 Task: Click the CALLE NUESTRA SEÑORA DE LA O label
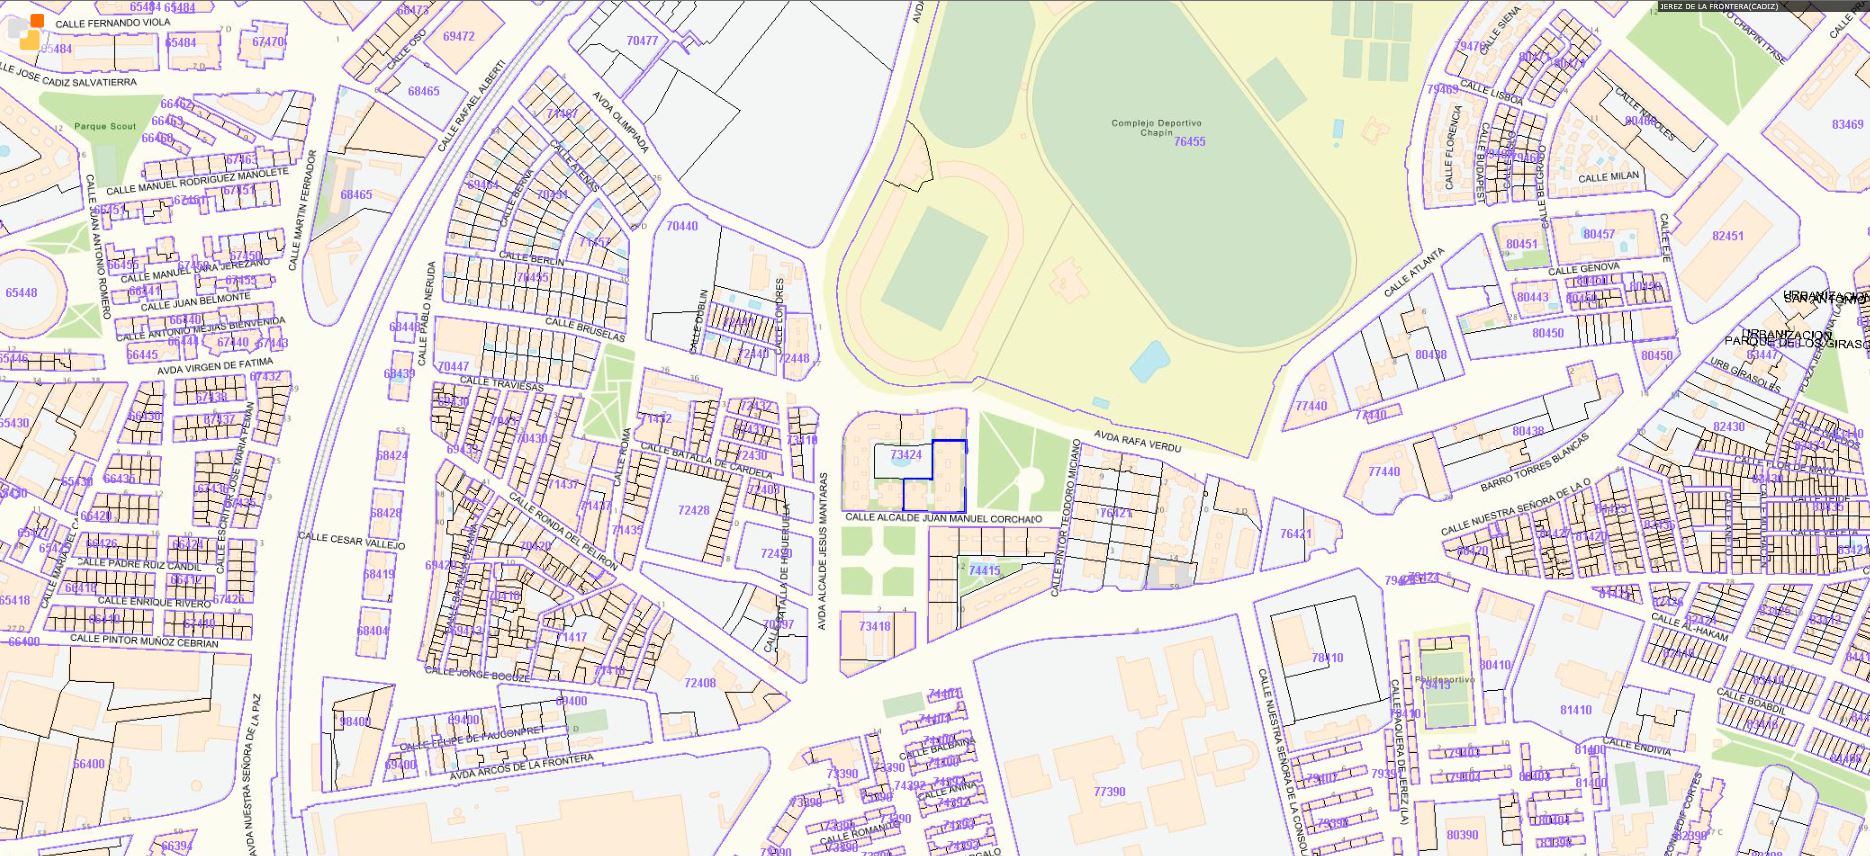tap(1516, 508)
